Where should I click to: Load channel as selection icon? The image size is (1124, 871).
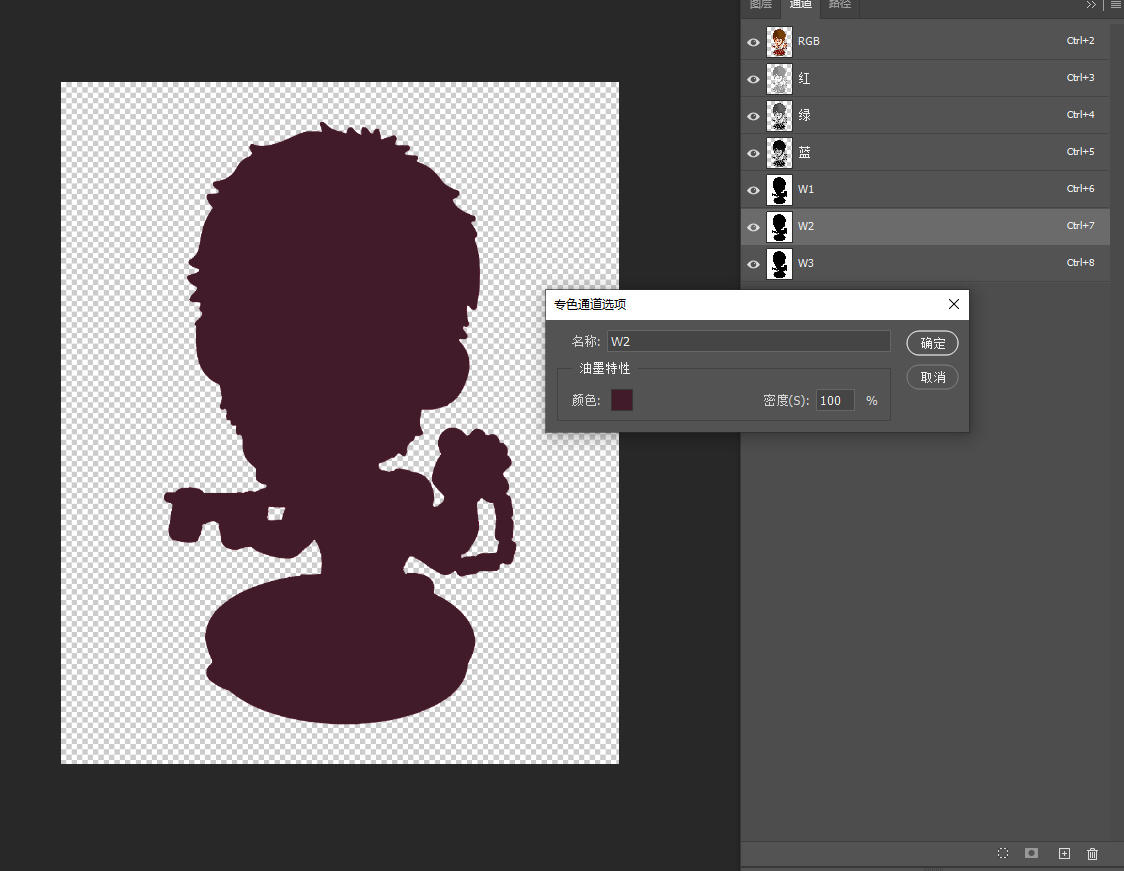[x=1002, y=853]
